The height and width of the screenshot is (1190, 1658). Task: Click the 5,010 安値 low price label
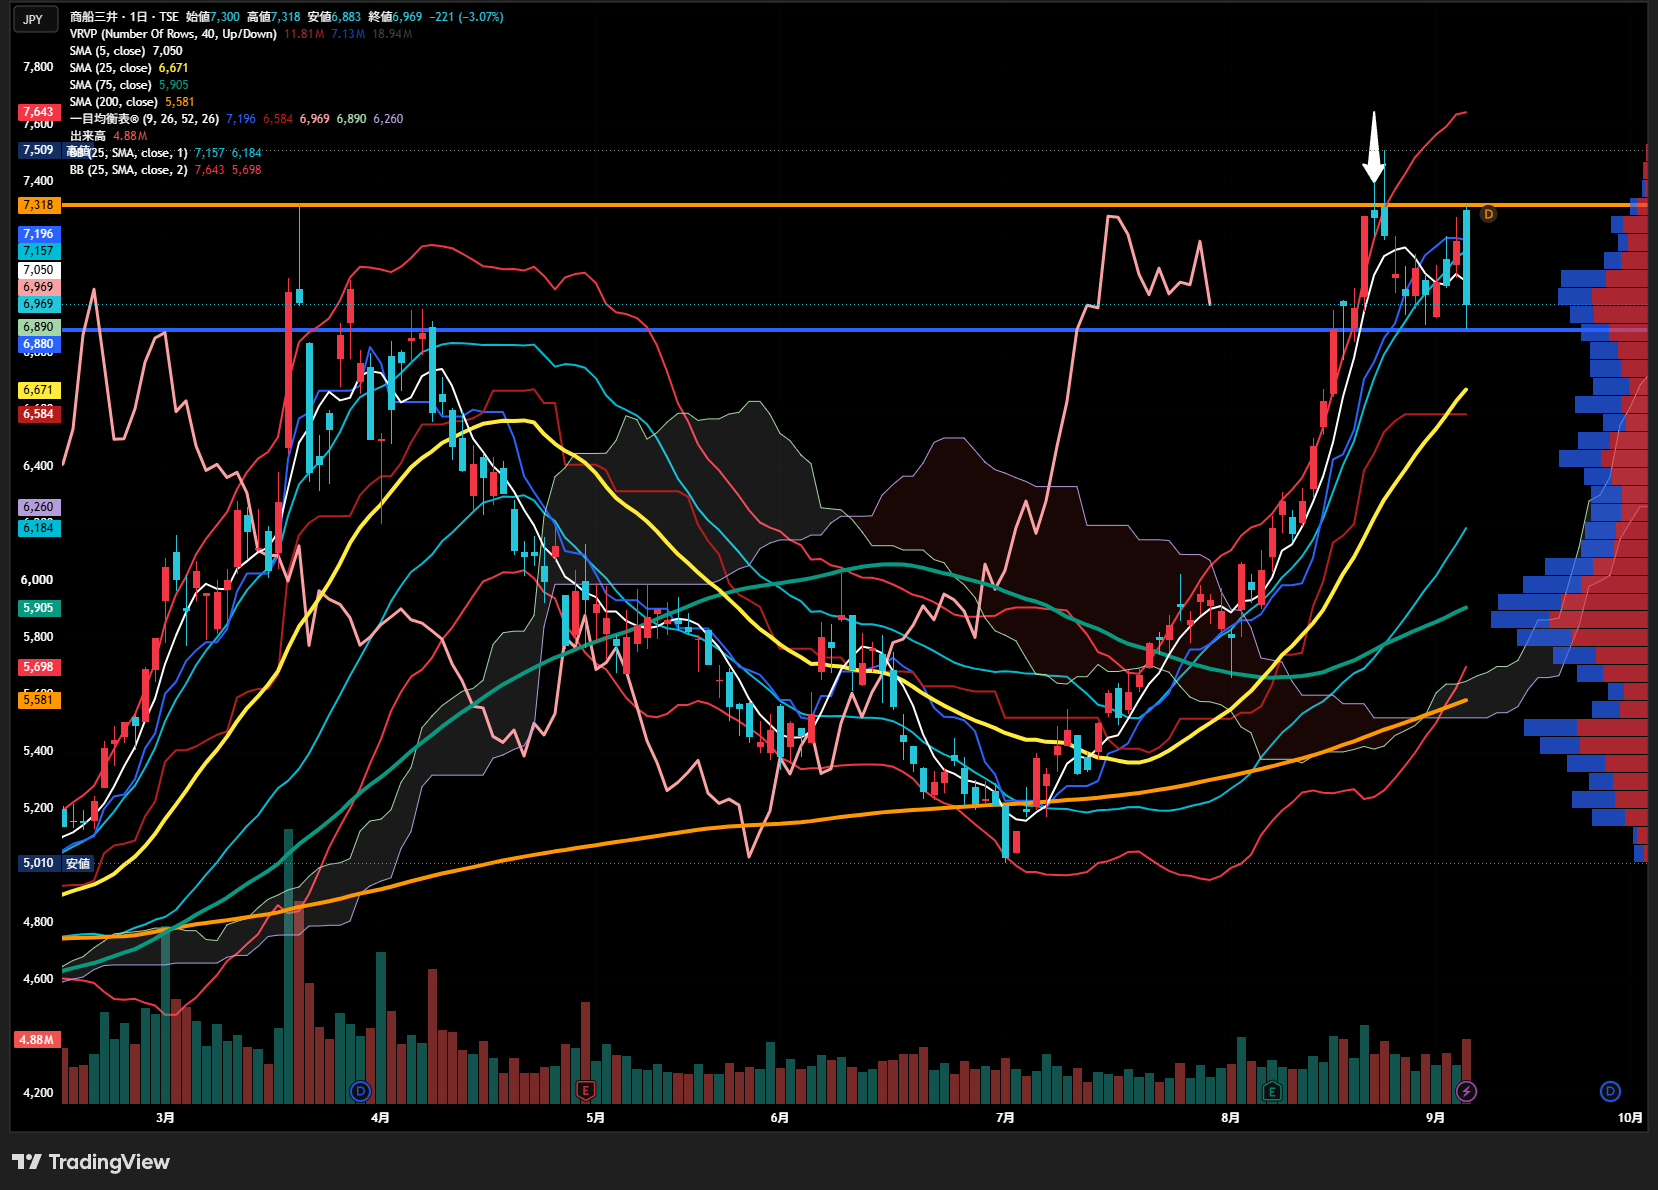56,863
